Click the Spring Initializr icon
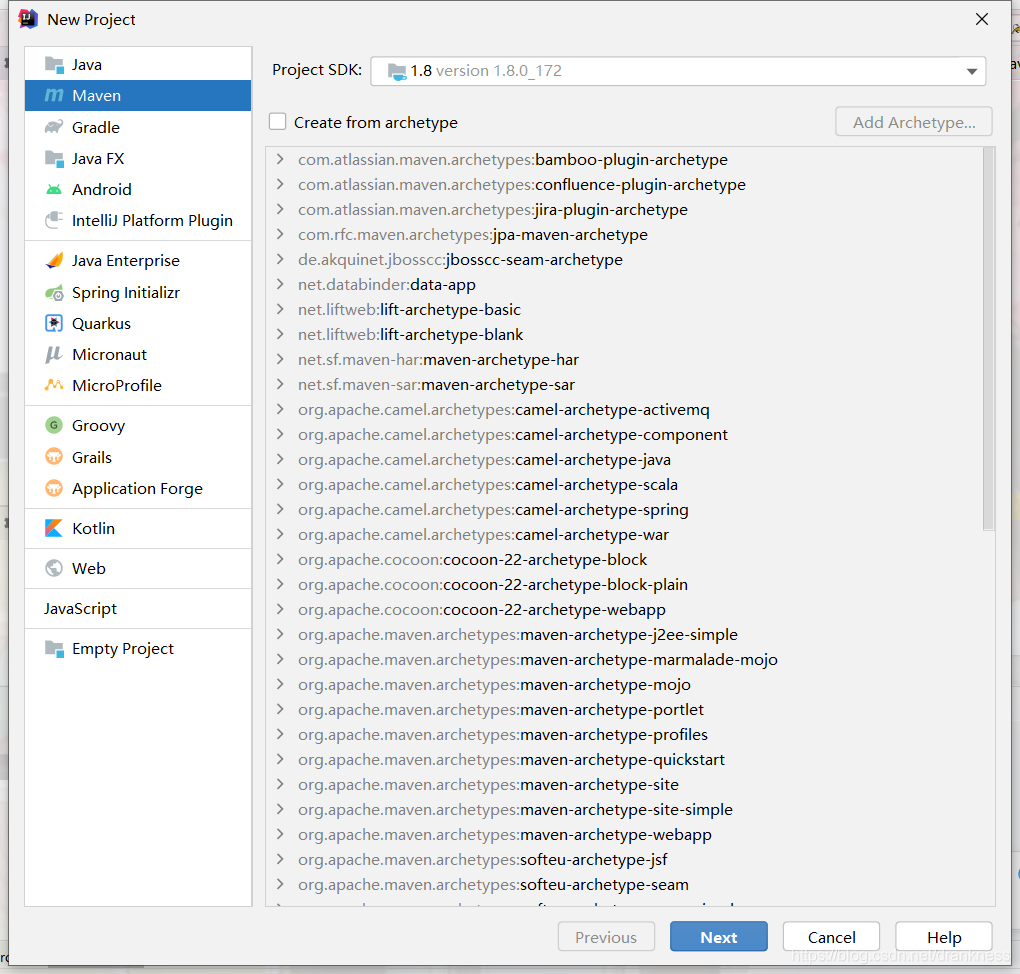This screenshot has width=1020, height=974. [x=54, y=293]
